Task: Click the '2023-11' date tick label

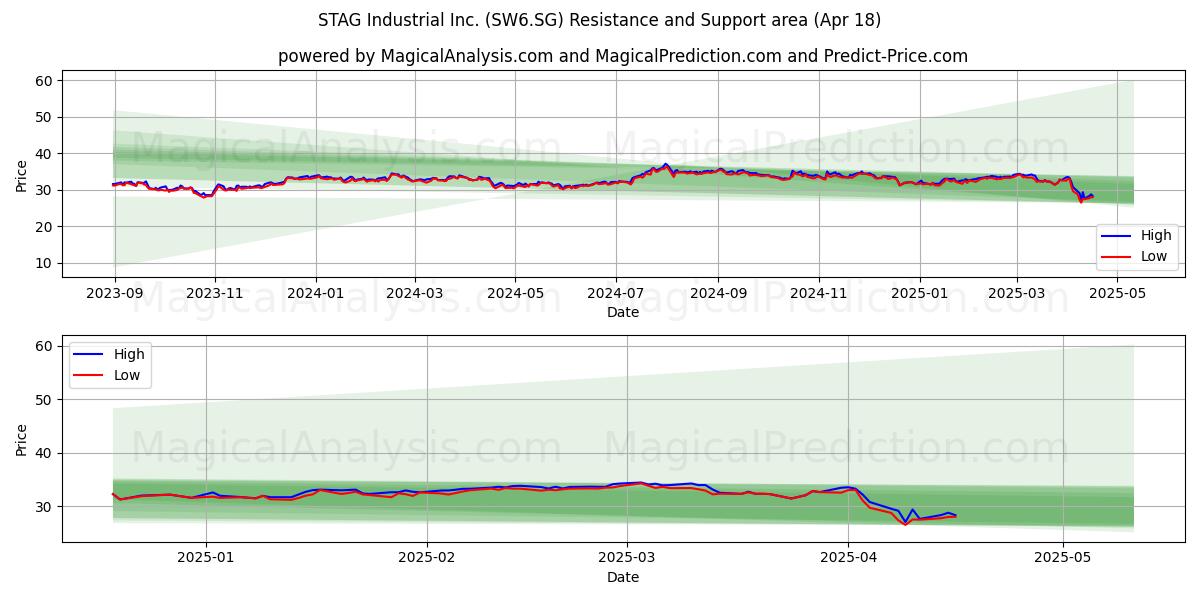Action: coord(214,294)
